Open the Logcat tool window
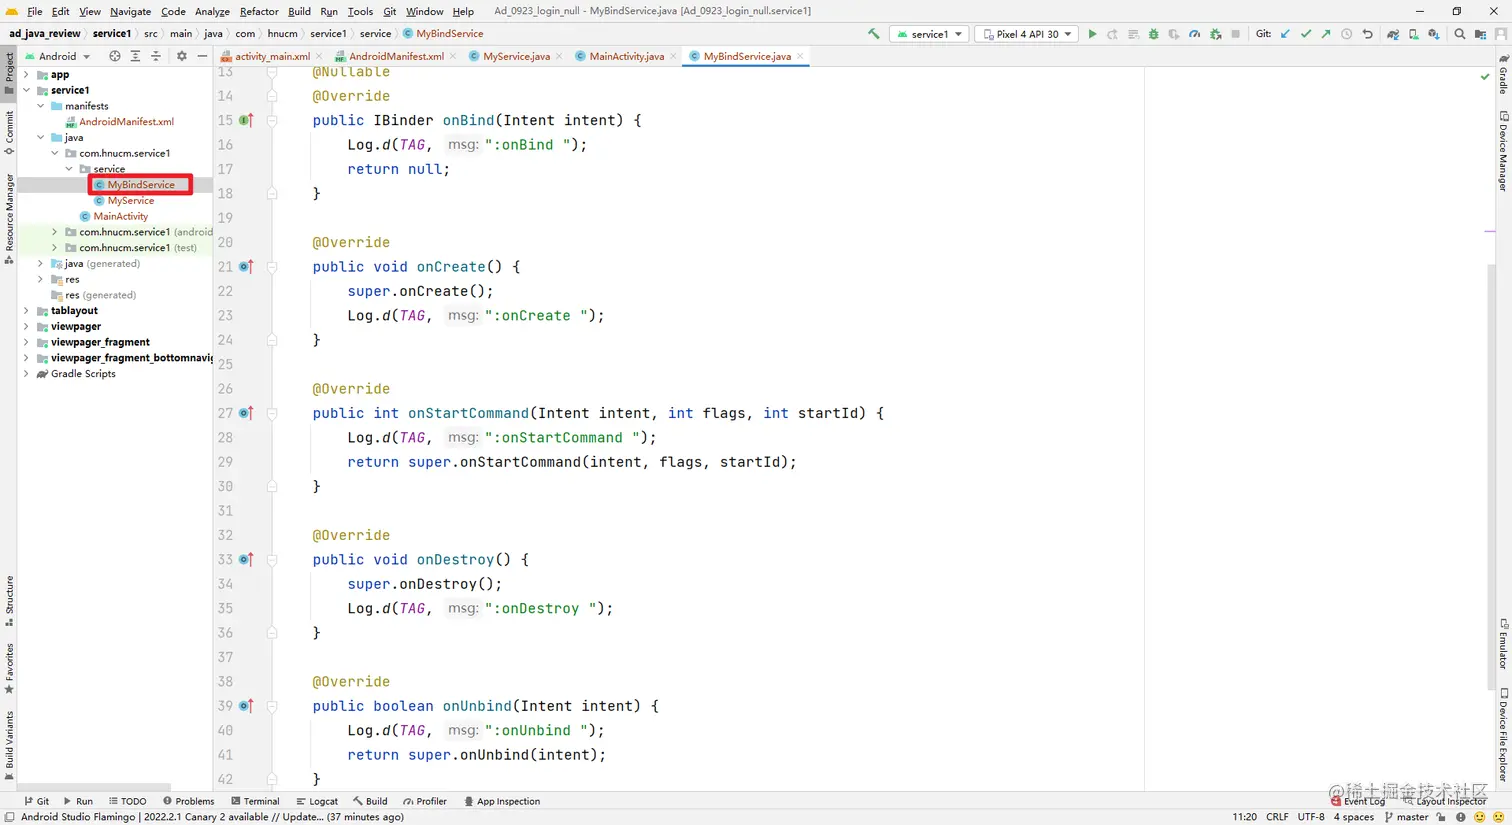Screen dimensions: 1512x825 click(317, 801)
